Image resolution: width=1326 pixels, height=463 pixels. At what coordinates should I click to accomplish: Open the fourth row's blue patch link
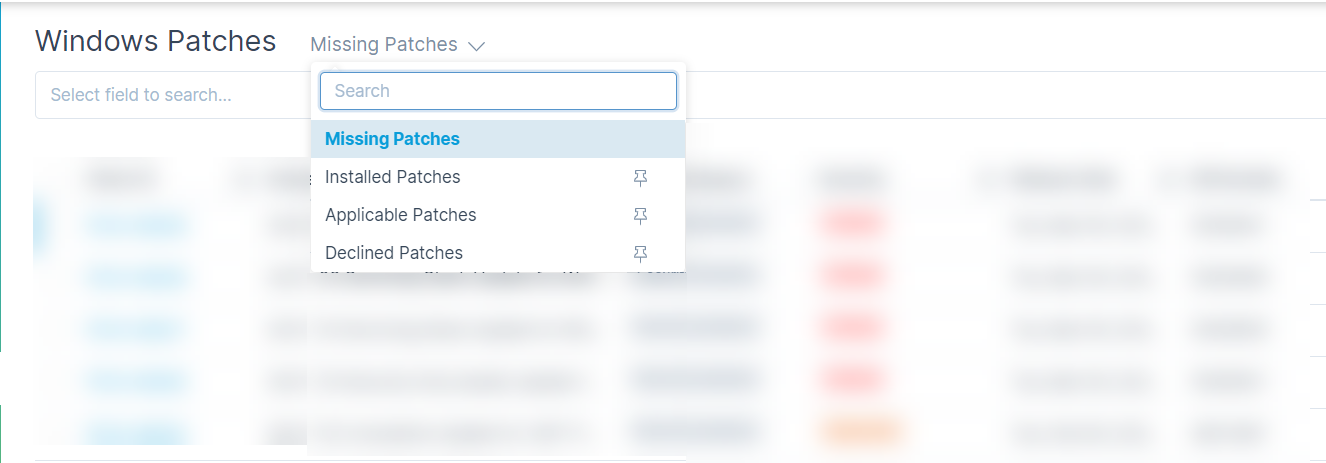[135, 380]
